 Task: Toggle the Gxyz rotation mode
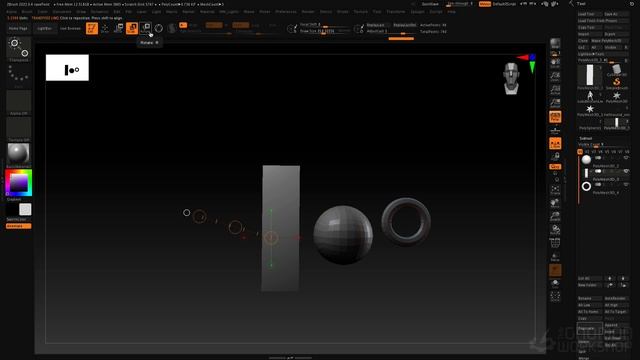(555, 167)
